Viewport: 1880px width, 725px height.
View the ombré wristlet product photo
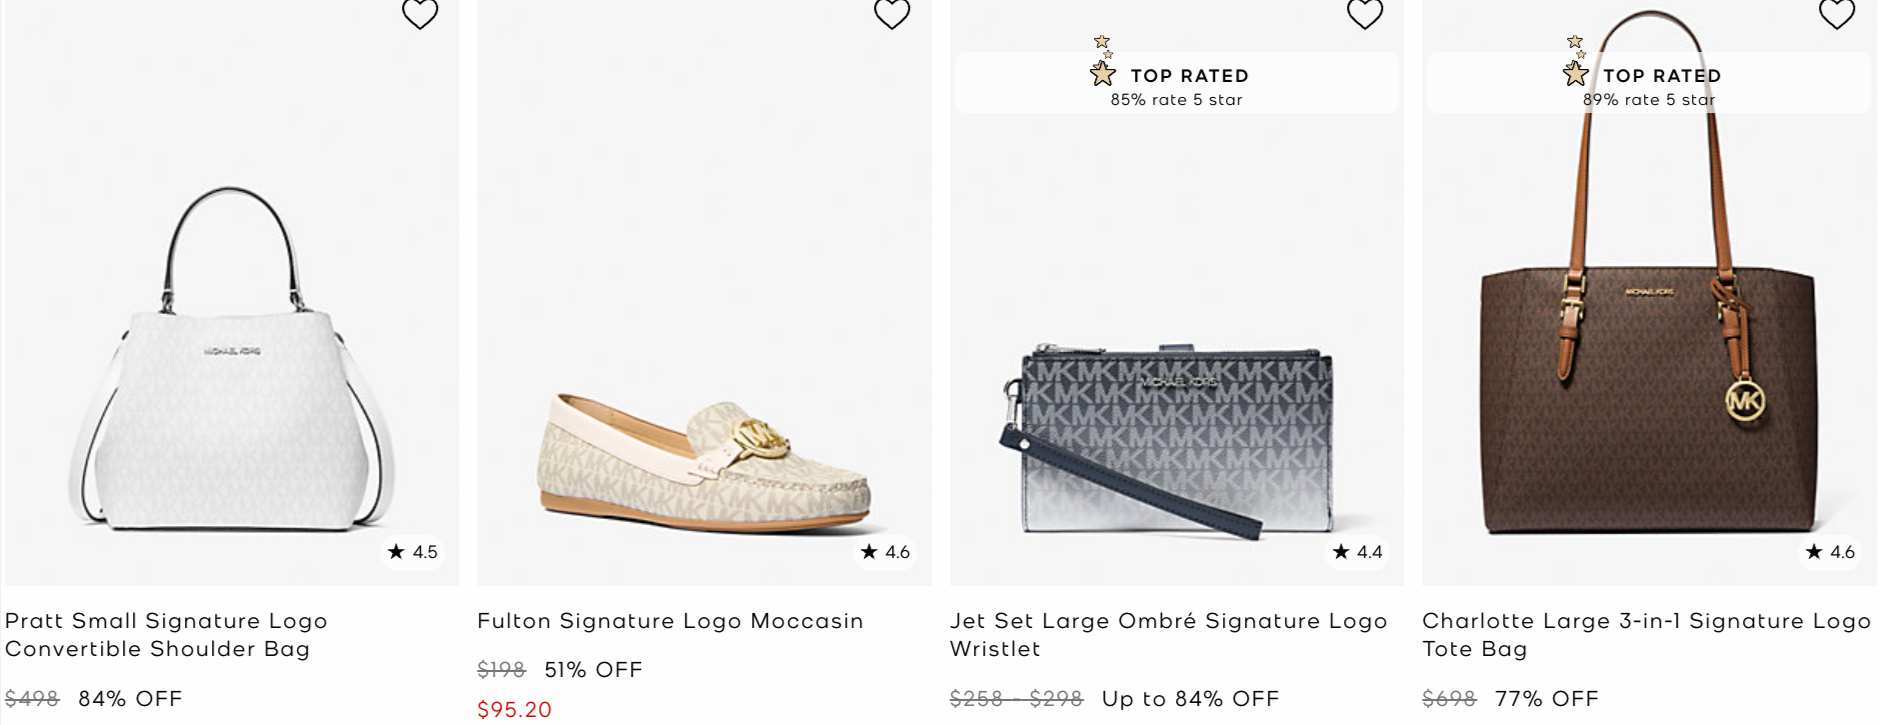[x=1176, y=440]
